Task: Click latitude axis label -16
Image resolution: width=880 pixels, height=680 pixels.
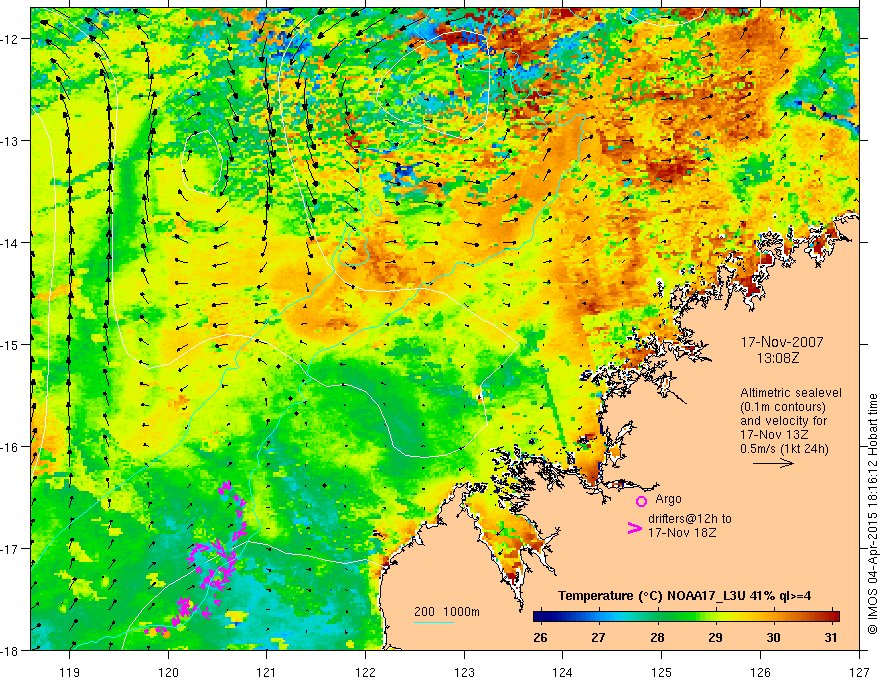Action: click(11, 447)
